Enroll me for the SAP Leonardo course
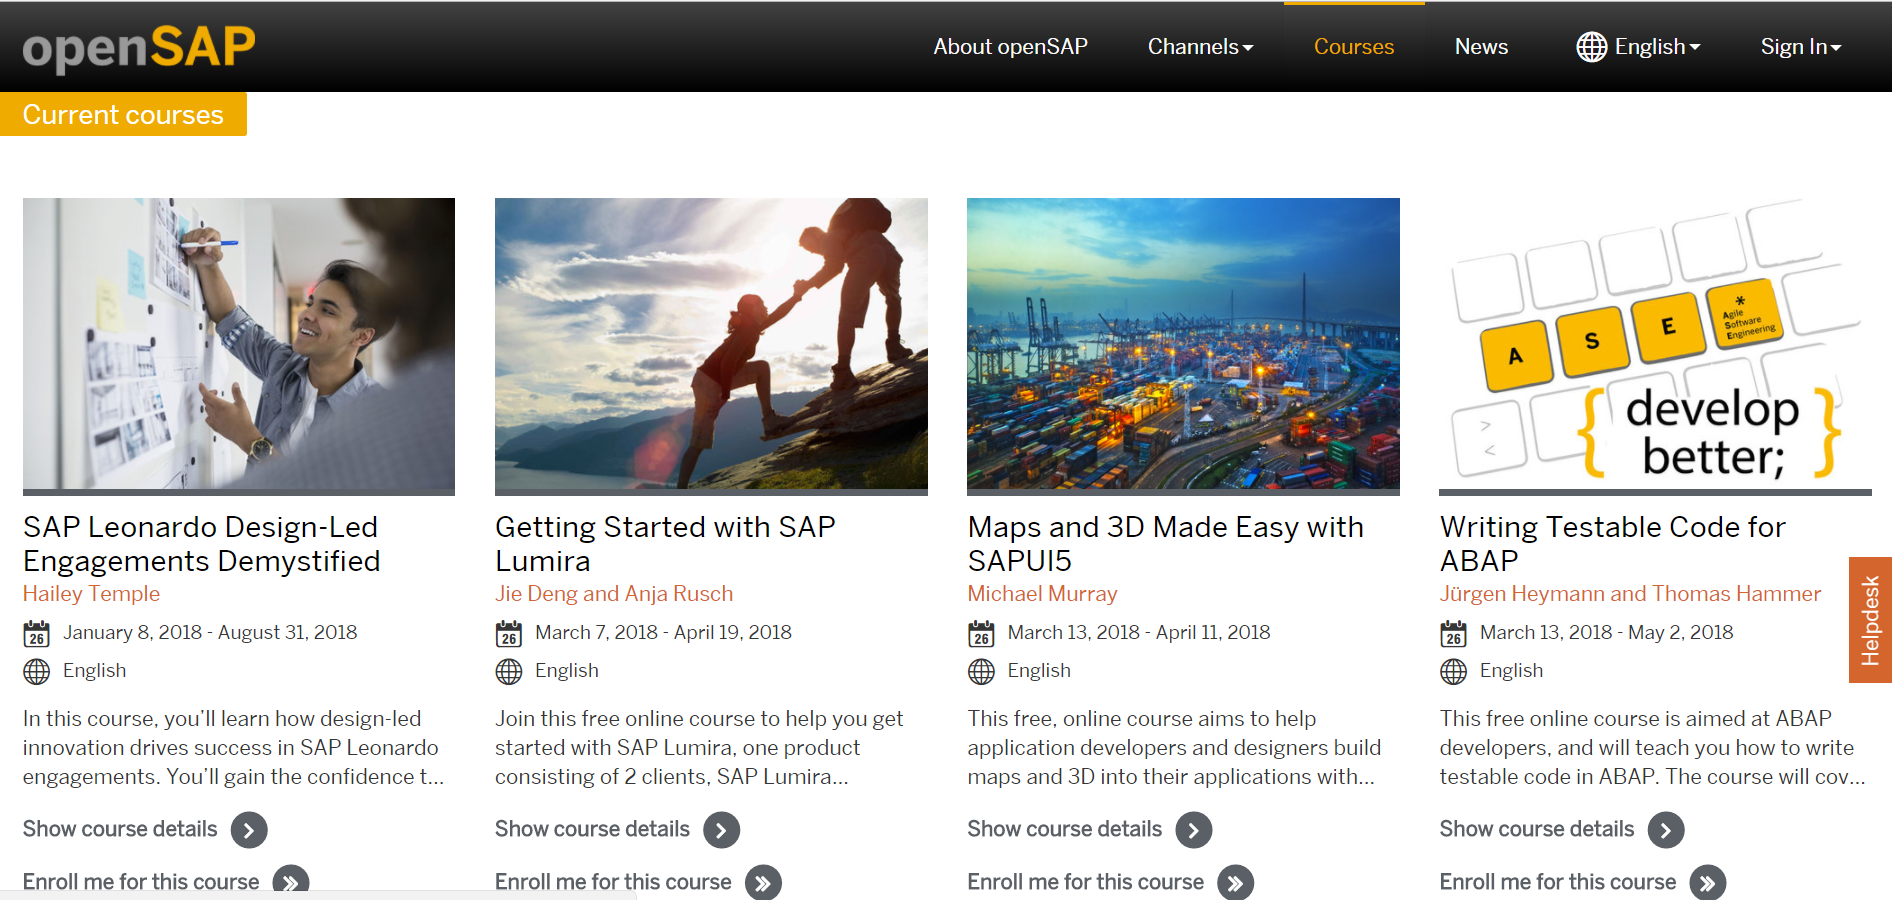This screenshot has width=1892, height=900. (141, 882)
